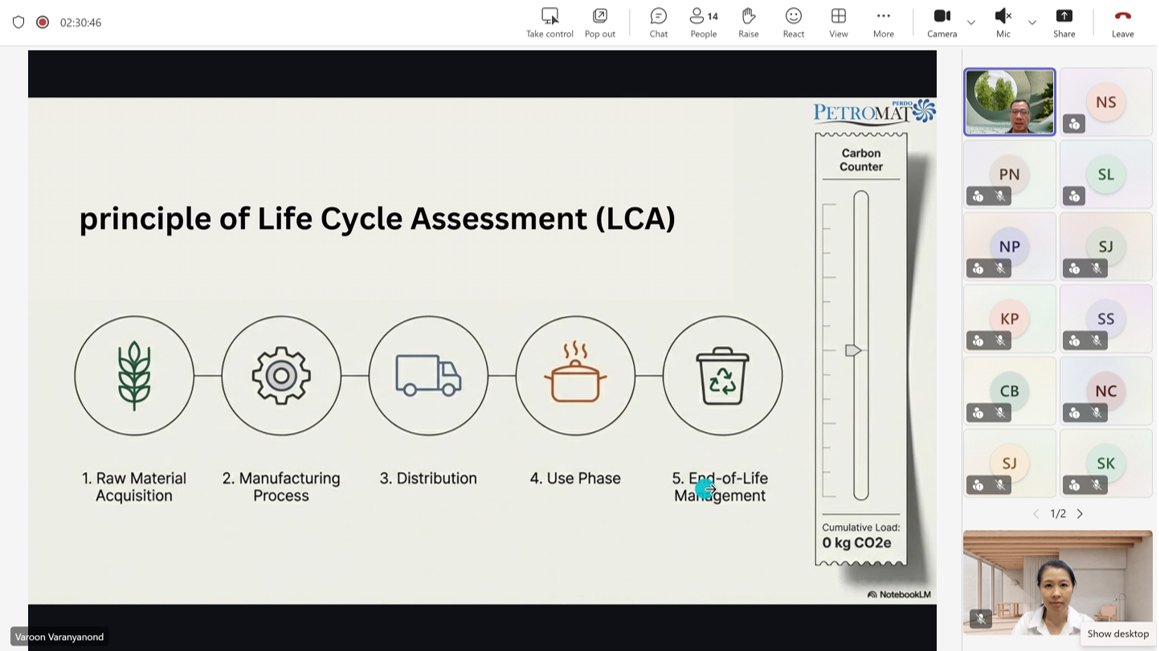Leave the meeting
Viewport: 1159px width, 651px height.
click(x=1122, y=22)
